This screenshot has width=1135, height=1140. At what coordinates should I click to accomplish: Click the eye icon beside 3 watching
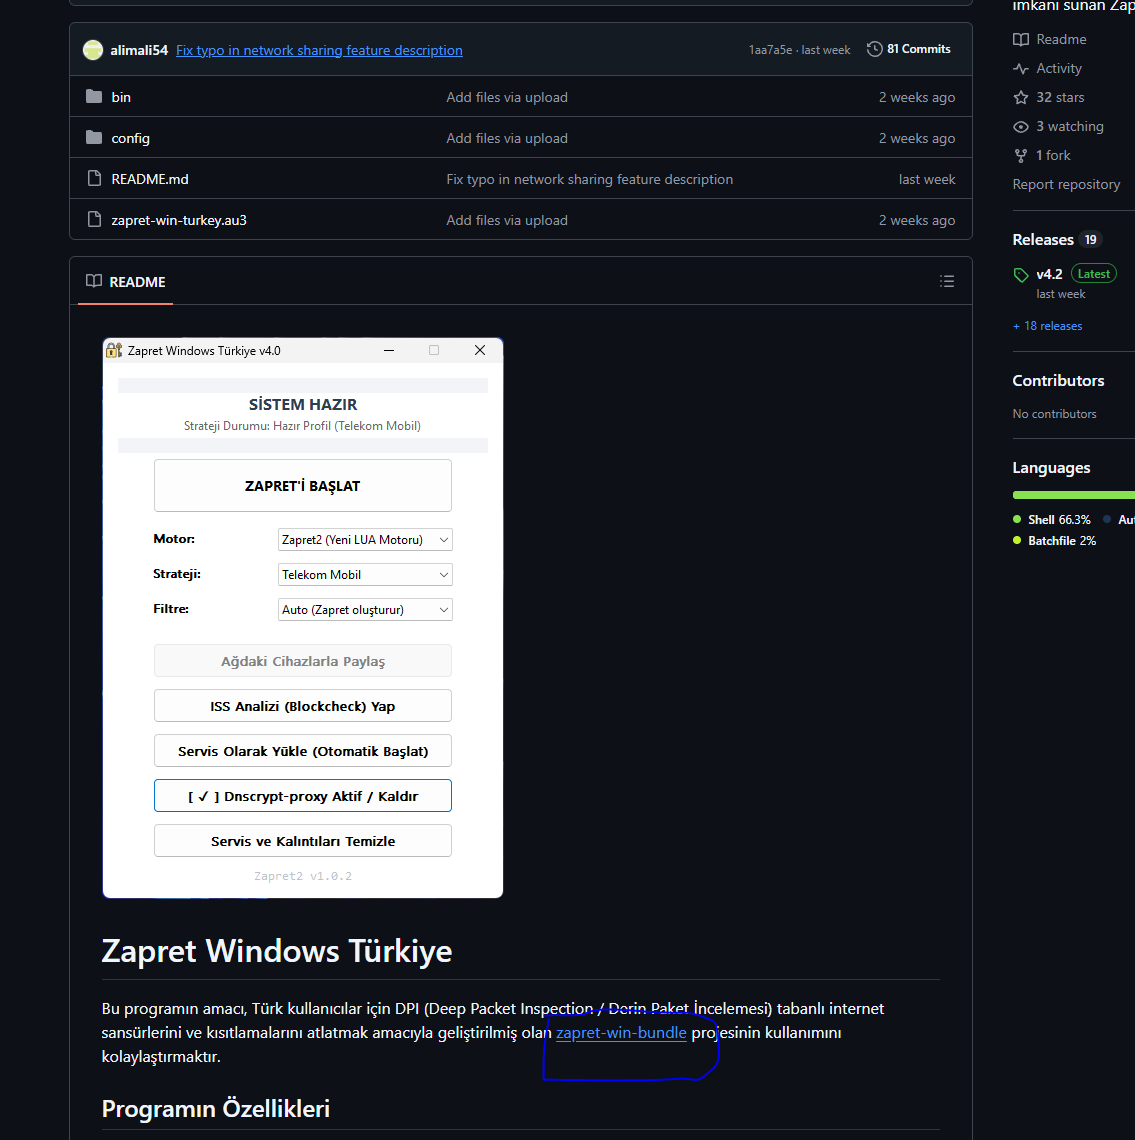[1021, 127]
